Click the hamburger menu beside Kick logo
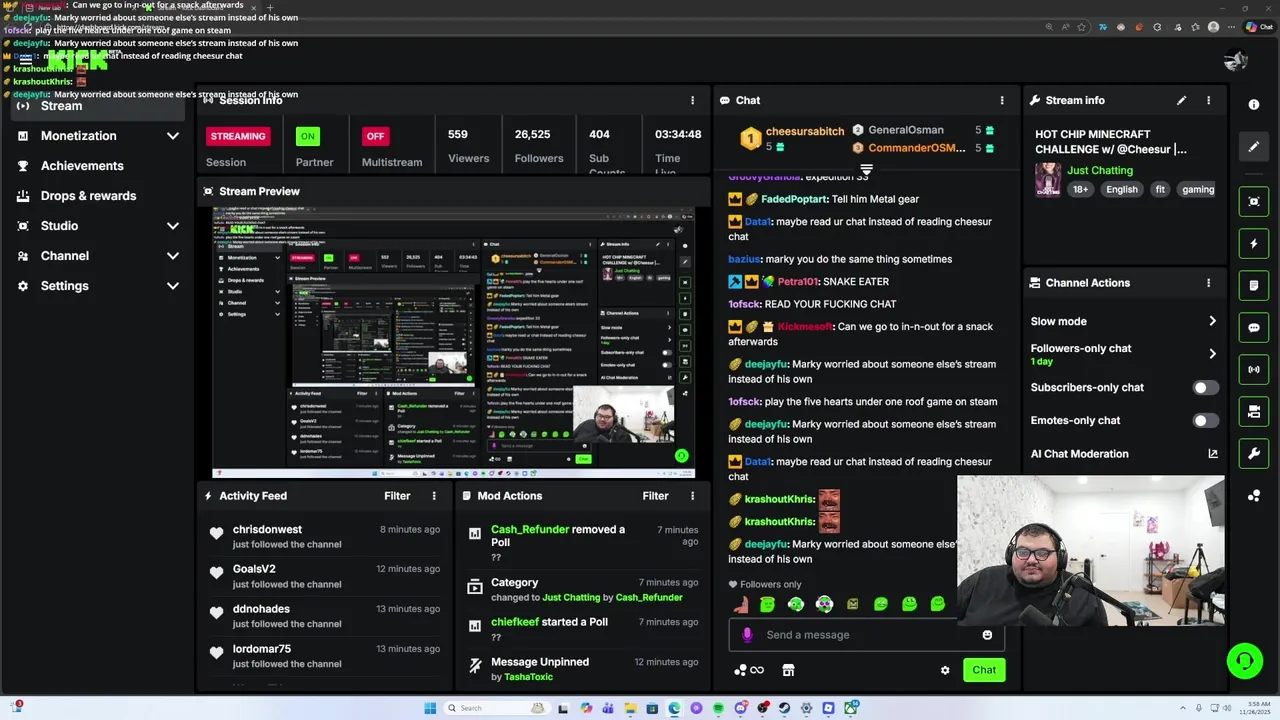This screenshot has width=1280, height=720. pyautogui.click(x=25, y=61)
